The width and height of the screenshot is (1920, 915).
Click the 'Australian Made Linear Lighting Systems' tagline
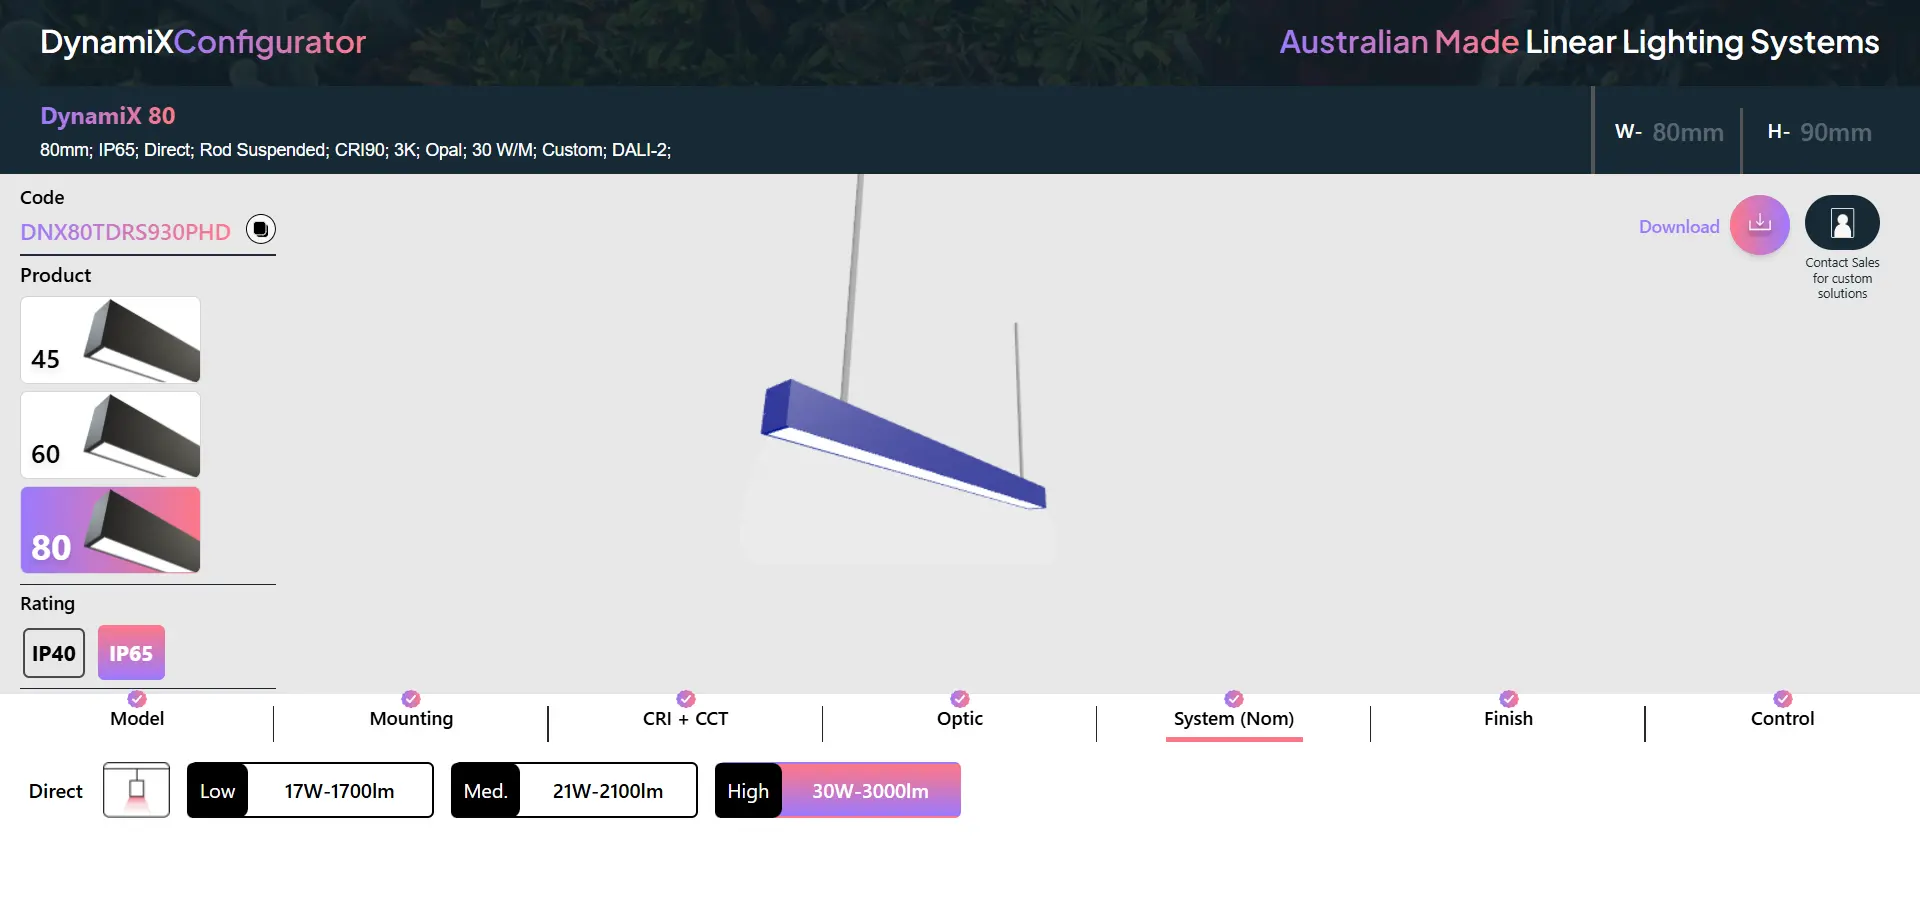pyautogui.click(x=1579, y=42)
